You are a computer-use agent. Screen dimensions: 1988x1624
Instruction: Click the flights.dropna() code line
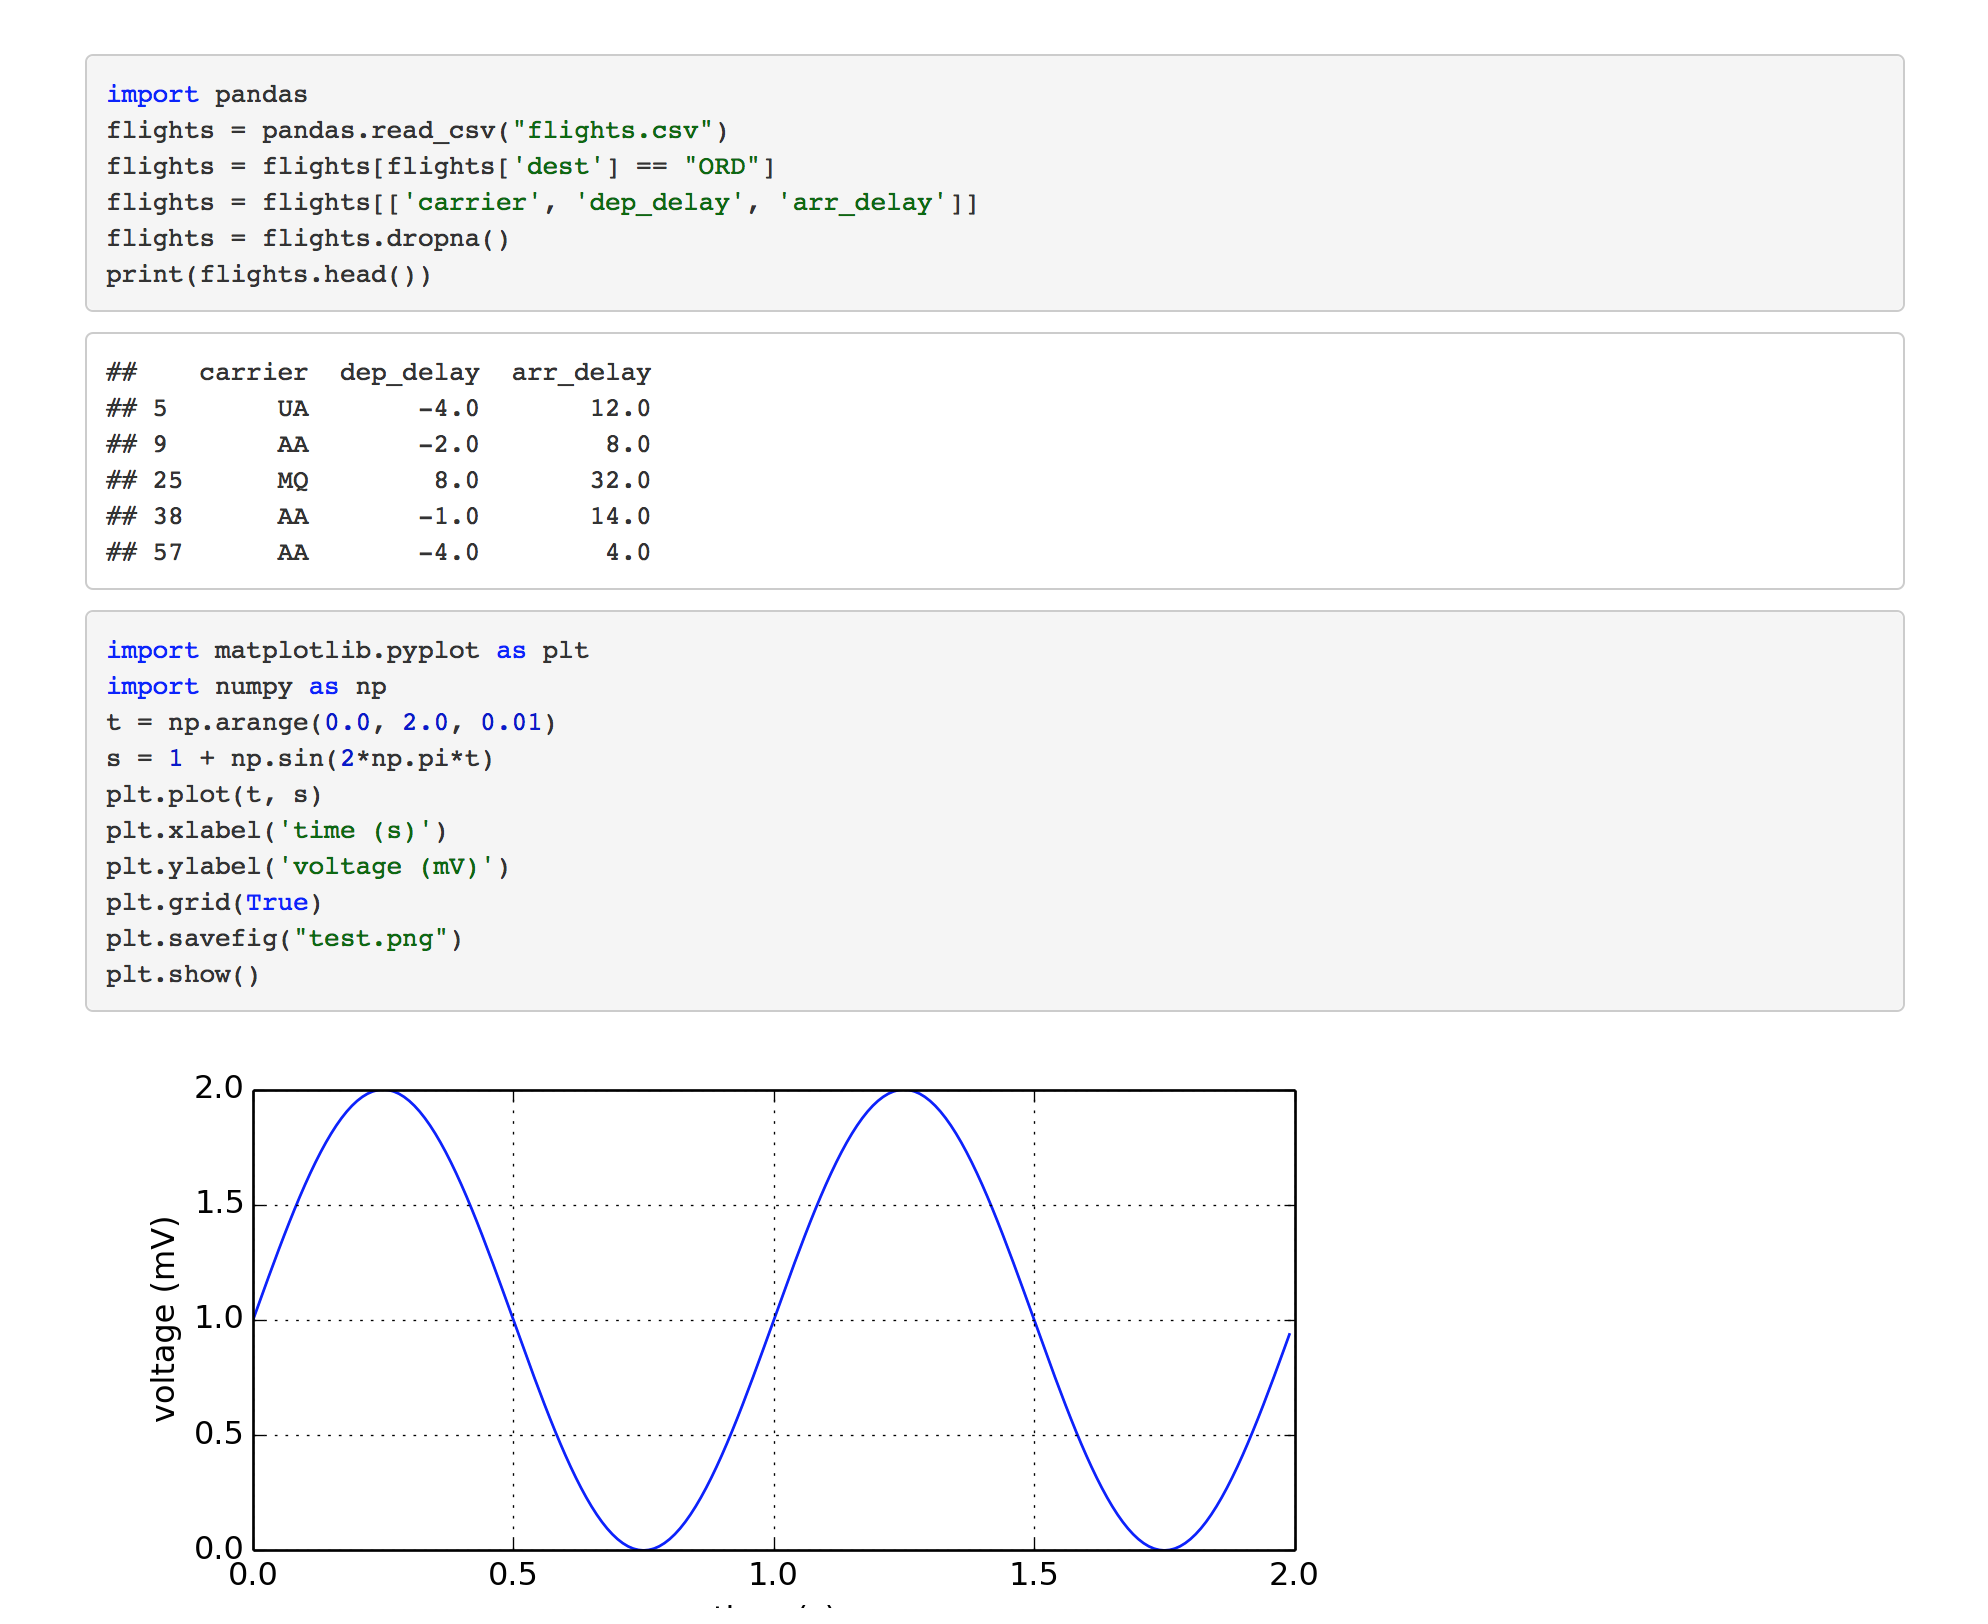click(x=308, y=238)
